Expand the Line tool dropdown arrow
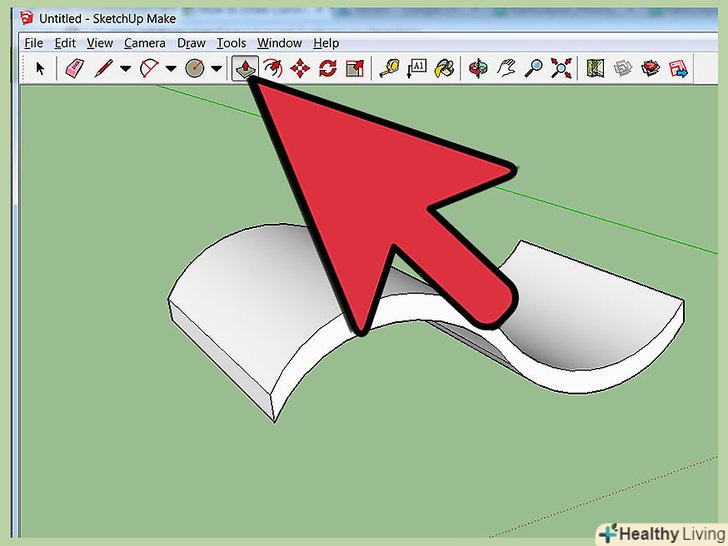The width and height of the screenshot is (728, 546). (x=125, y=69)
